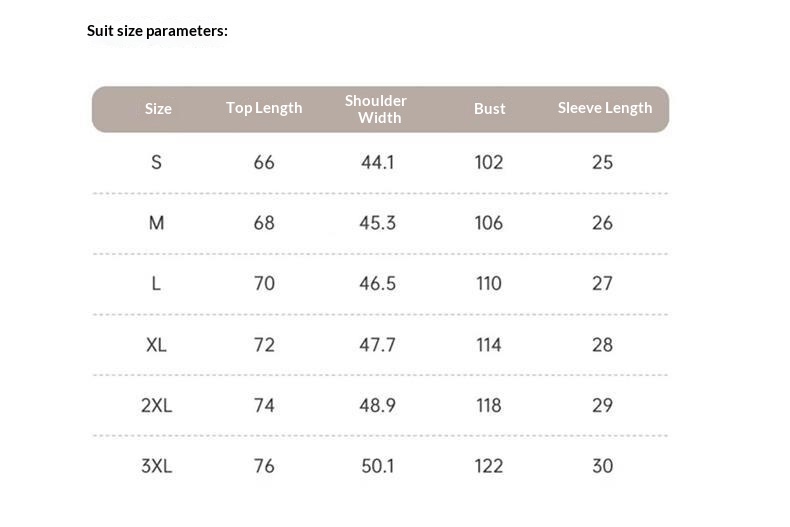This screenshot has width=790, height=527.
Task: Click the sleeve length value 25
Action: [x=602, y=162]
